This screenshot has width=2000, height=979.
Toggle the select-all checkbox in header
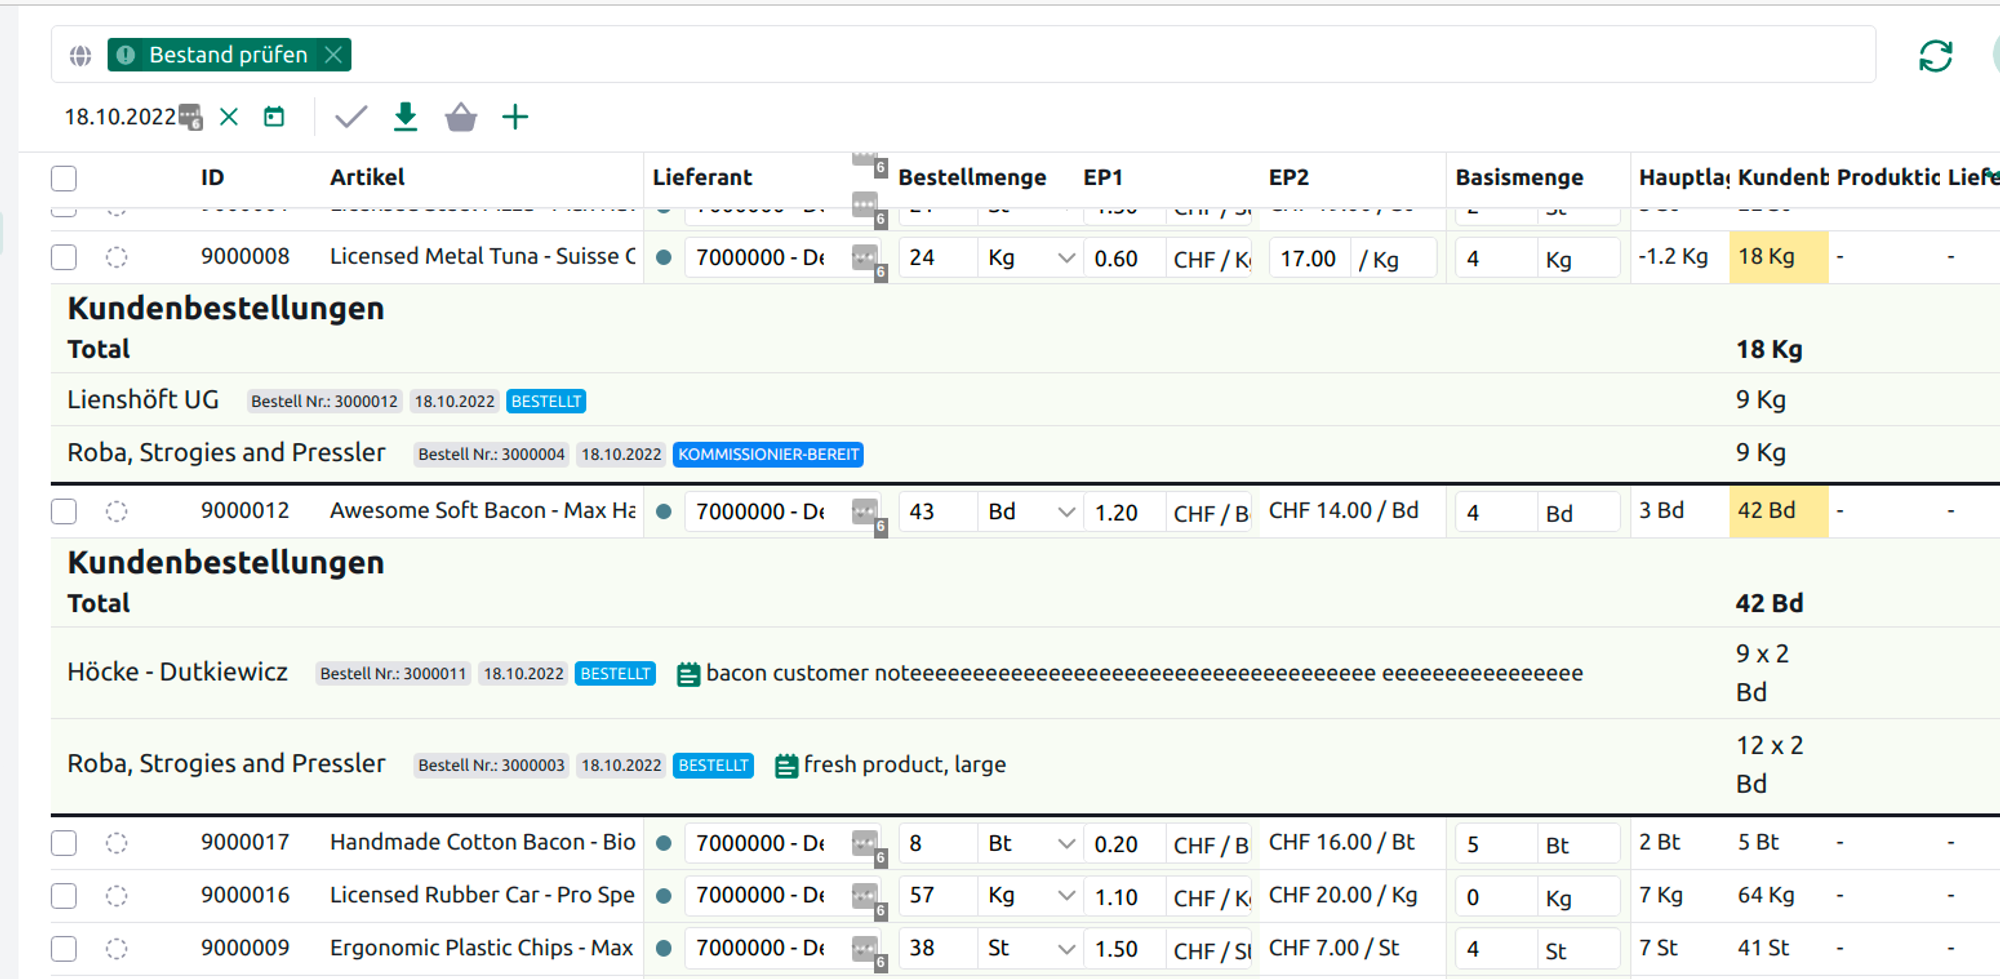point(64,178)
